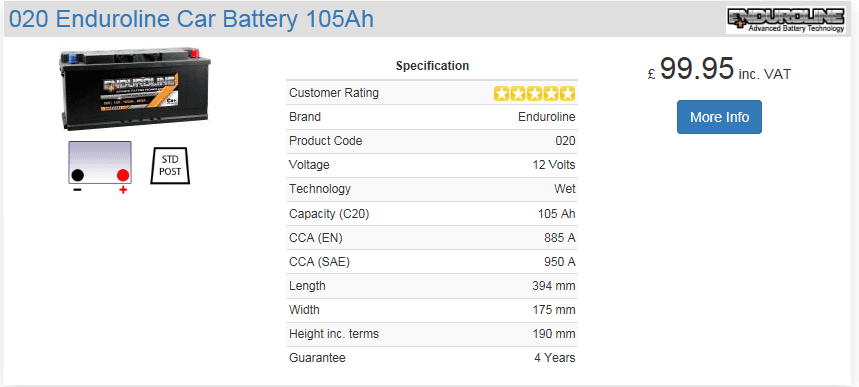Click the red positive terminal dot

click(x=123, y=175)
